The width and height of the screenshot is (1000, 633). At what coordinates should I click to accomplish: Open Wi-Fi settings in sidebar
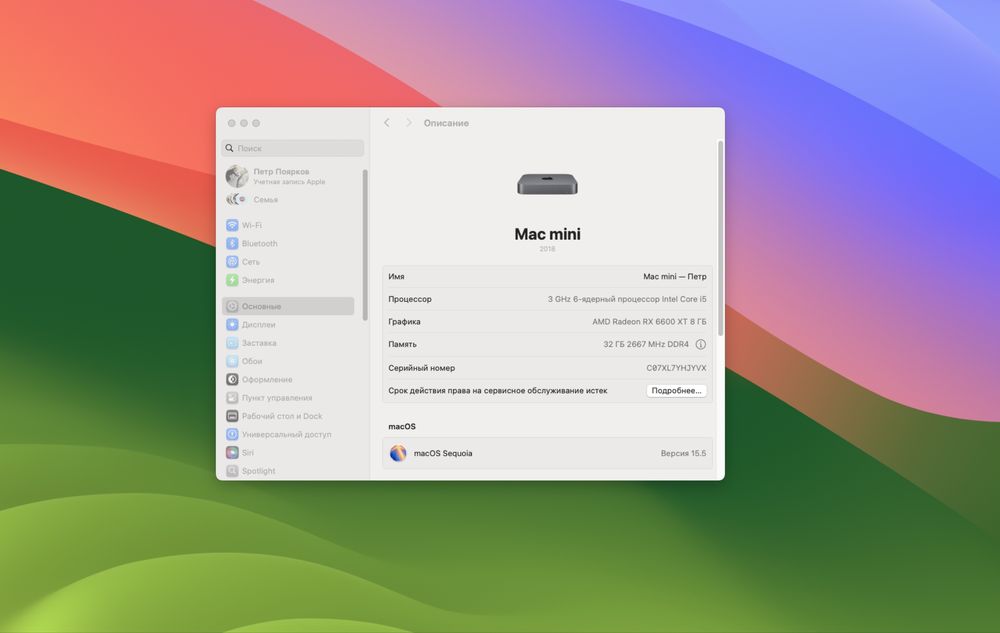(244, 225)
